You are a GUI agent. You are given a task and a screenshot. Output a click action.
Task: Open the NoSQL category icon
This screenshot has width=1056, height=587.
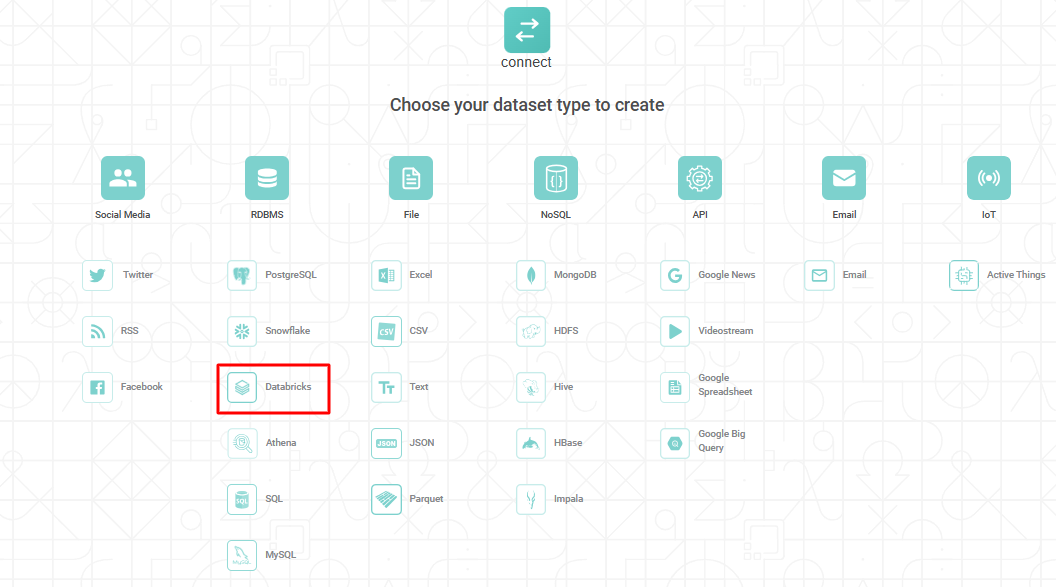click(x=555, y=178)
